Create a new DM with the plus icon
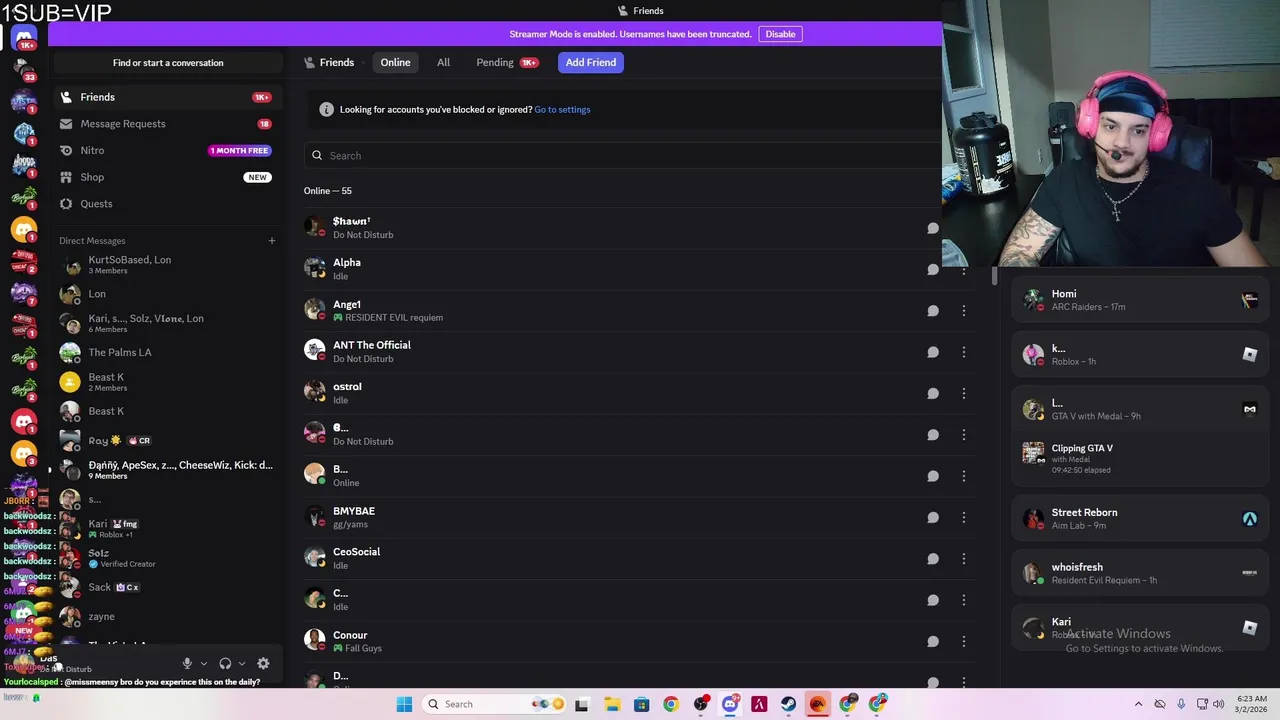Screen dimensions: 1280x720 [x=271, y=241]
